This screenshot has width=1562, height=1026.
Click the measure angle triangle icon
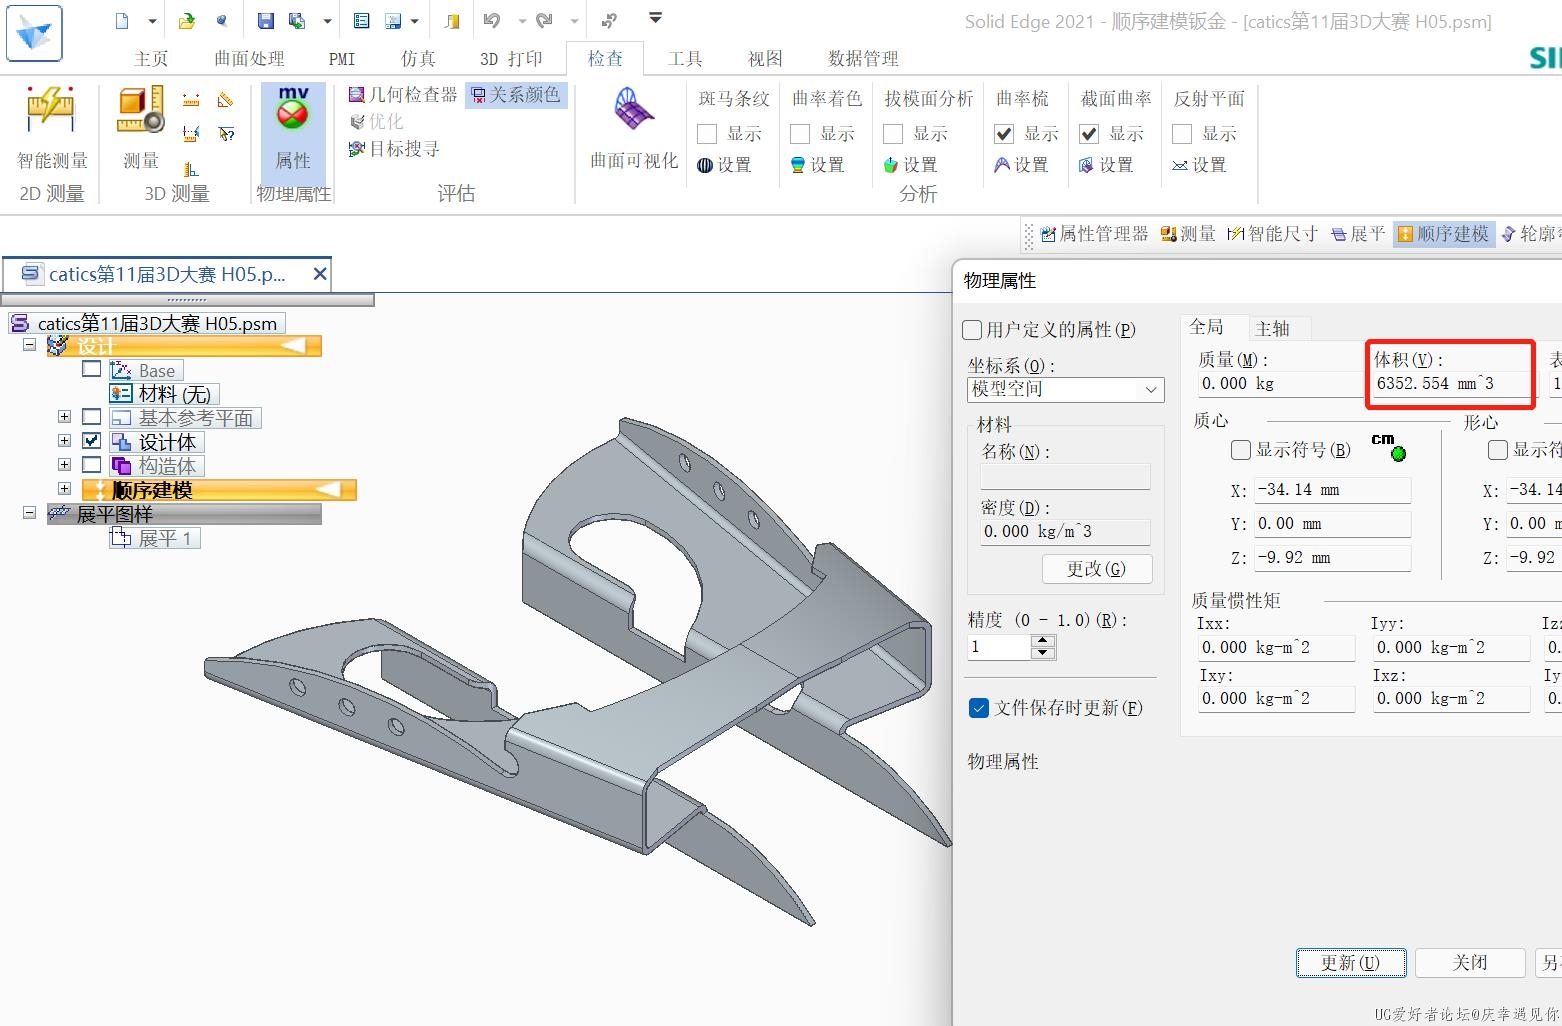(x=226, y=100)
